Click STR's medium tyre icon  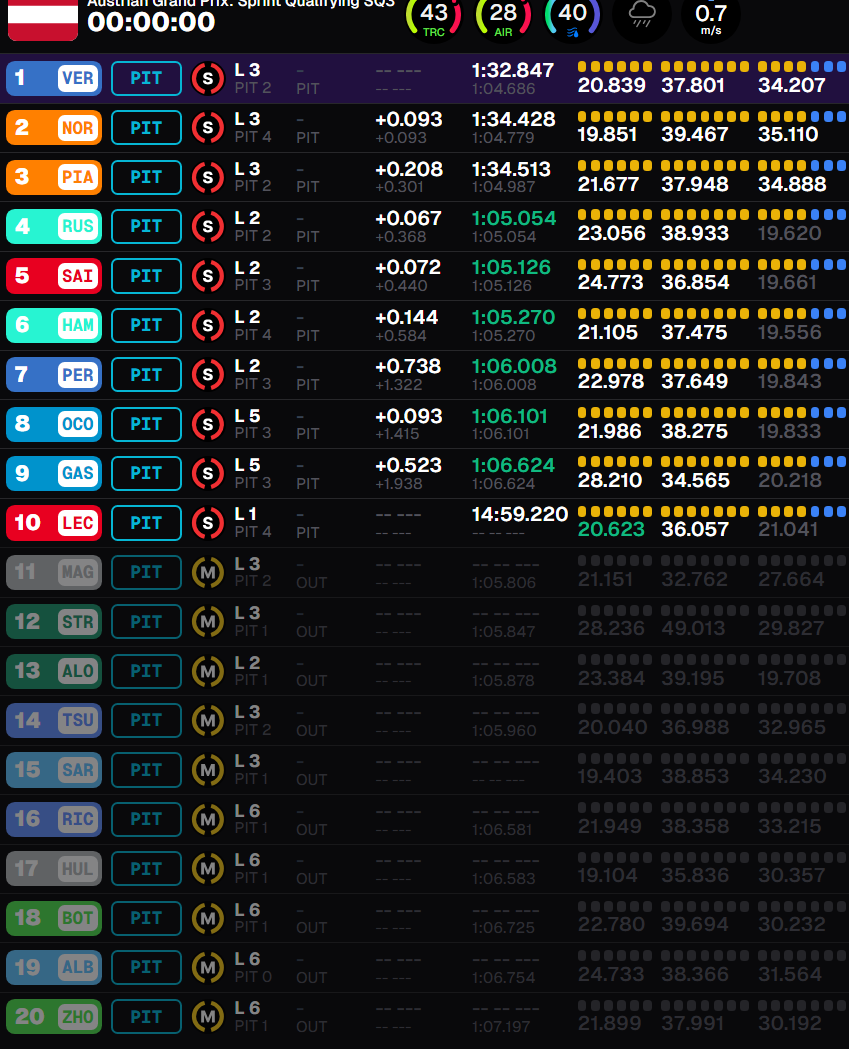207,622
